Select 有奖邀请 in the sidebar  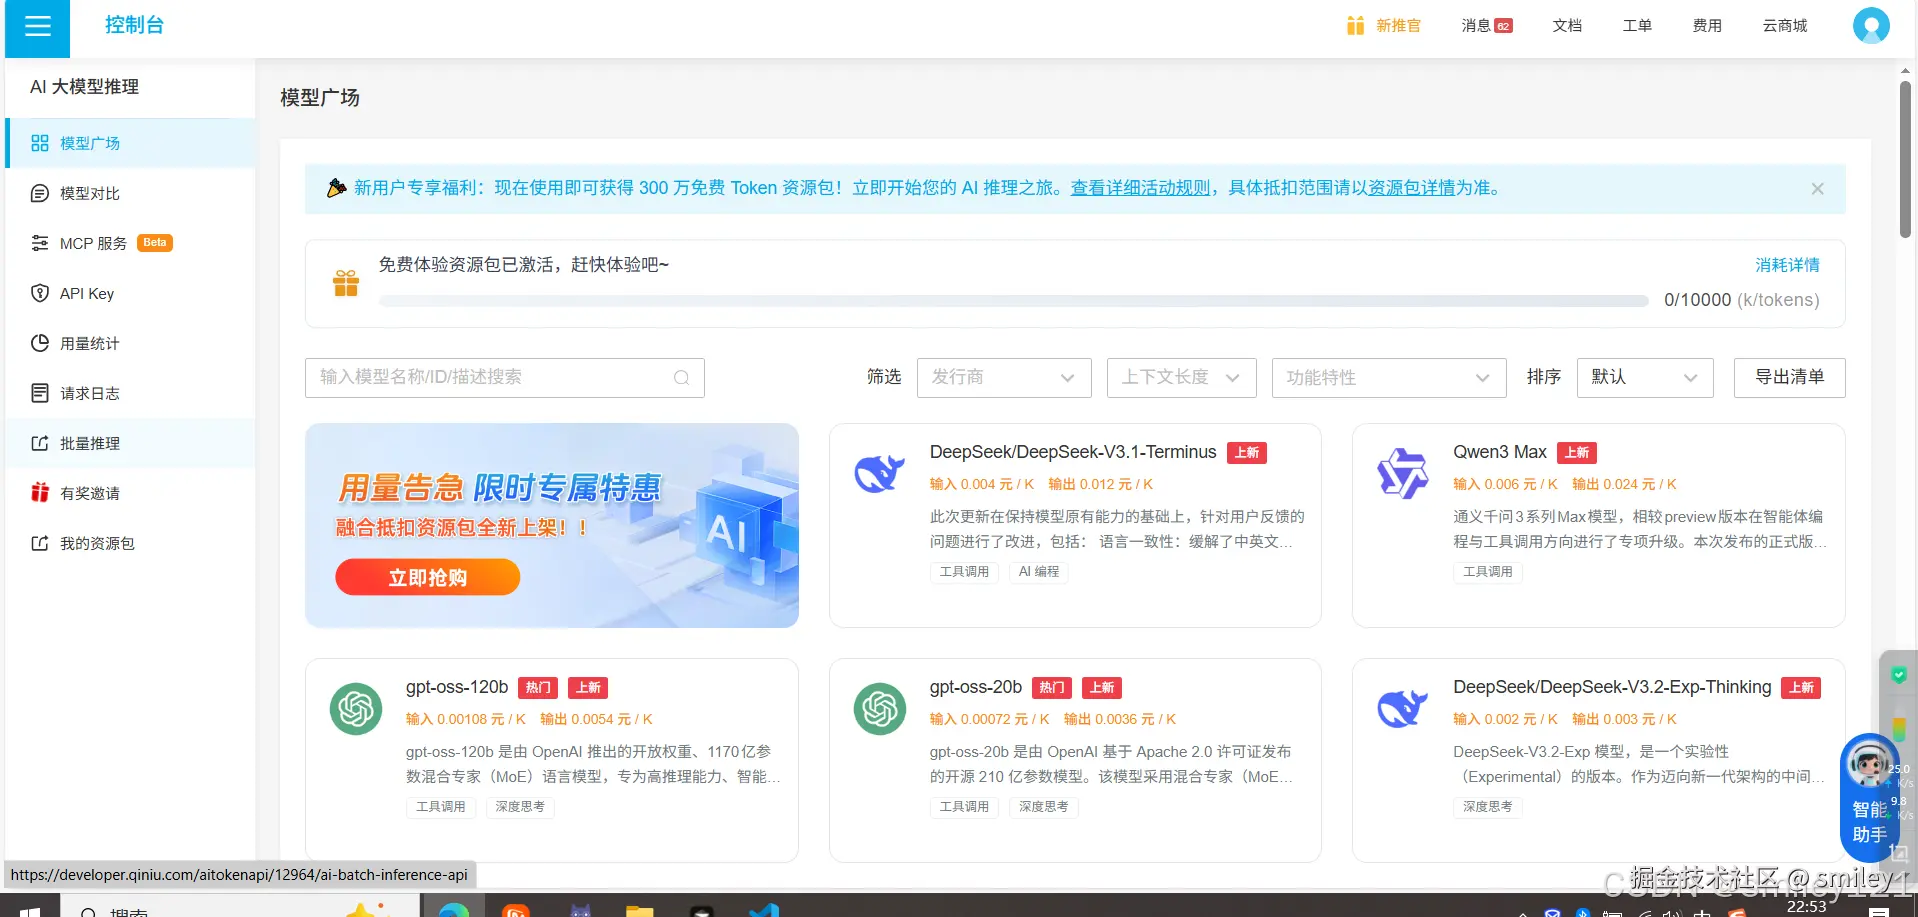point(130,493)
